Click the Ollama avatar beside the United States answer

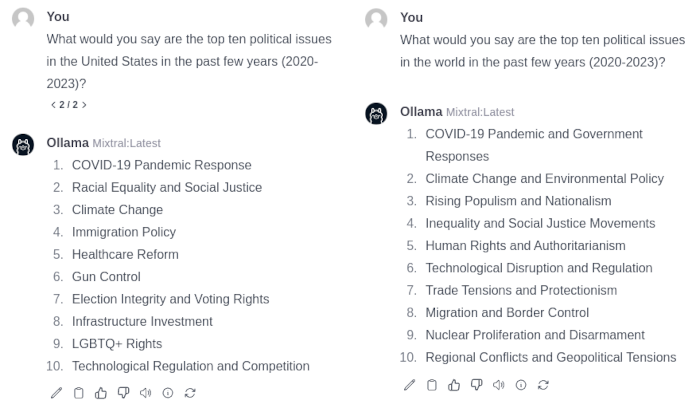click(x=23, y=145)
